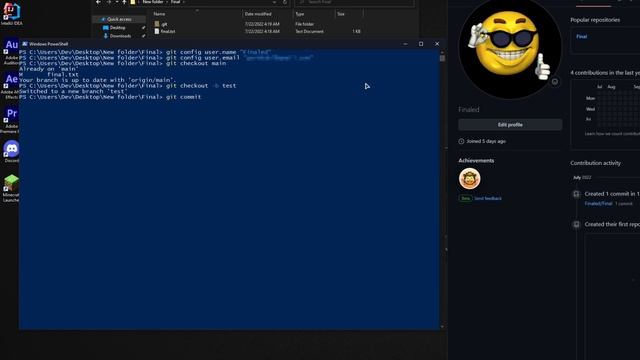The image size is (640, 360).
Task: Open Discord desktop shortcut
Action: coord(11,151)
